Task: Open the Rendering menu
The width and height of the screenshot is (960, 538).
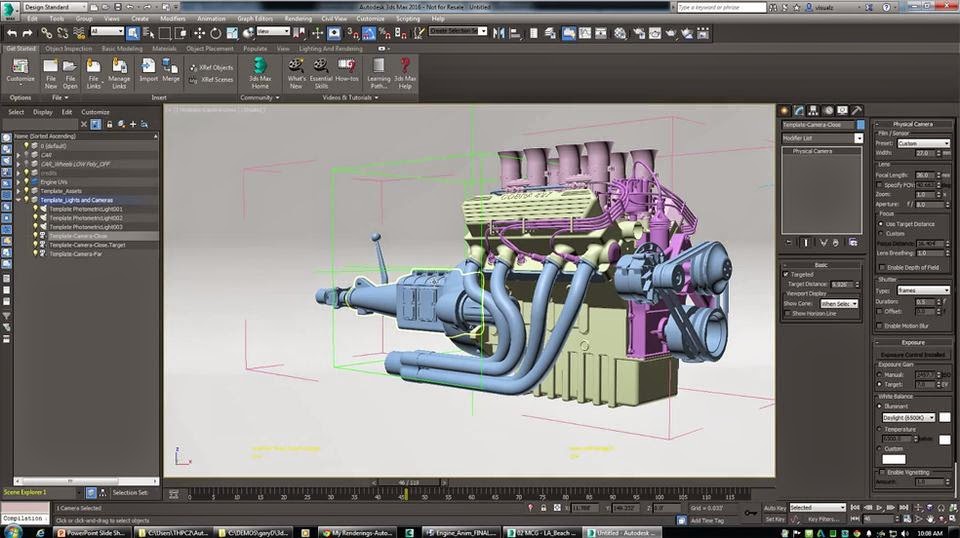Action: click(299, 18)
